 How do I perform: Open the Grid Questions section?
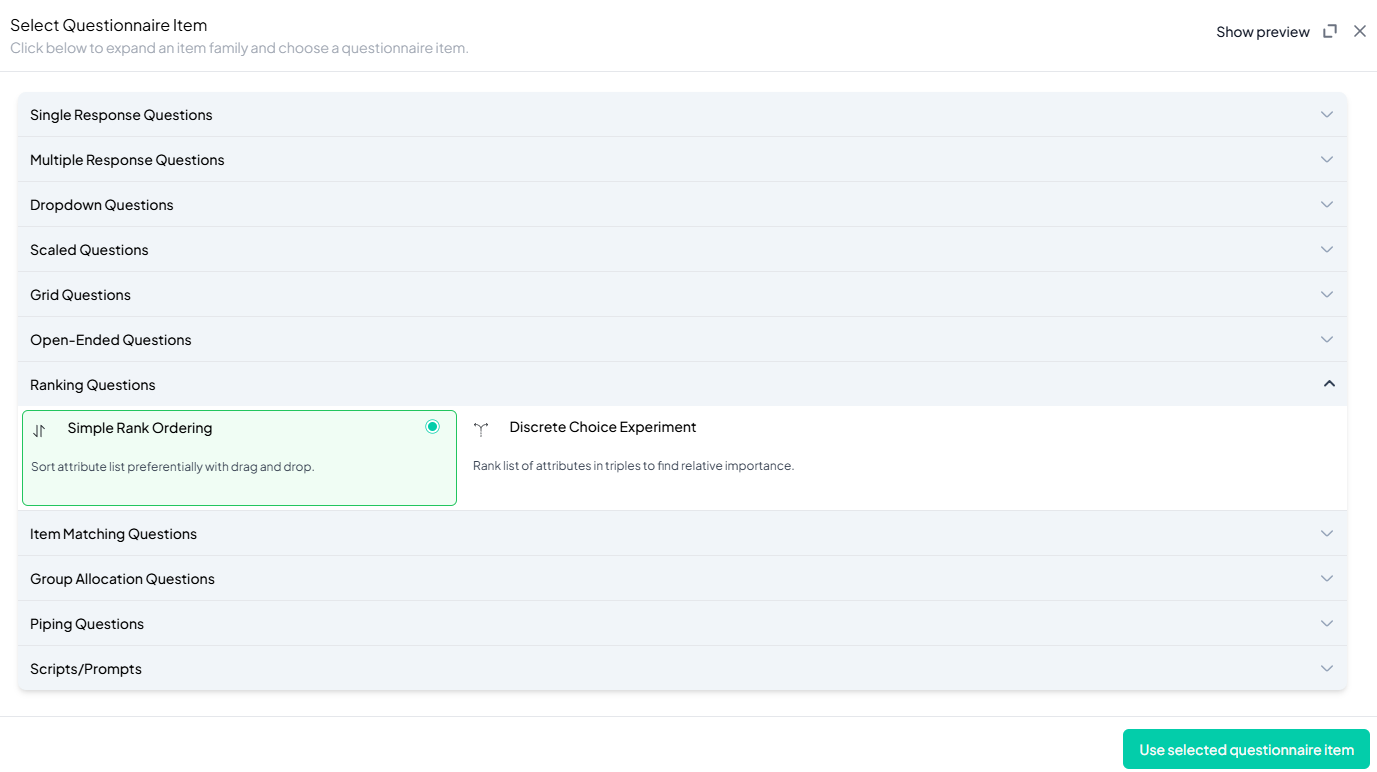click(80, 295)
